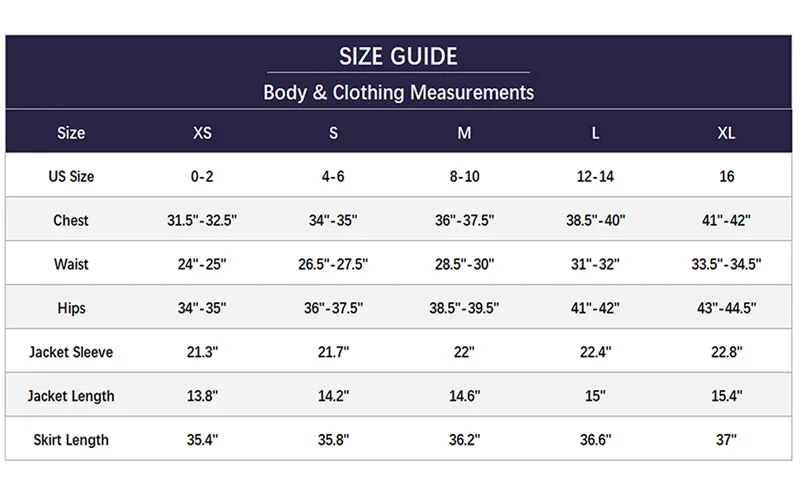Click the Chest row label

(x=71, y=220)
